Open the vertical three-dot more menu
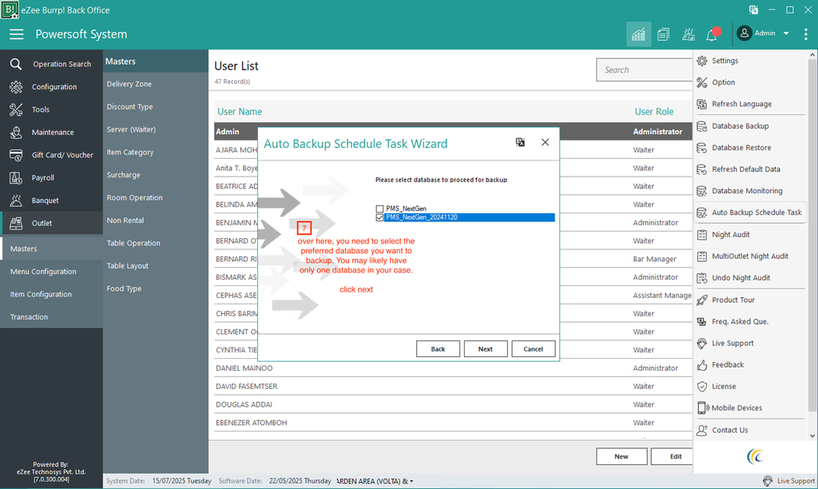 pos(805,34)
